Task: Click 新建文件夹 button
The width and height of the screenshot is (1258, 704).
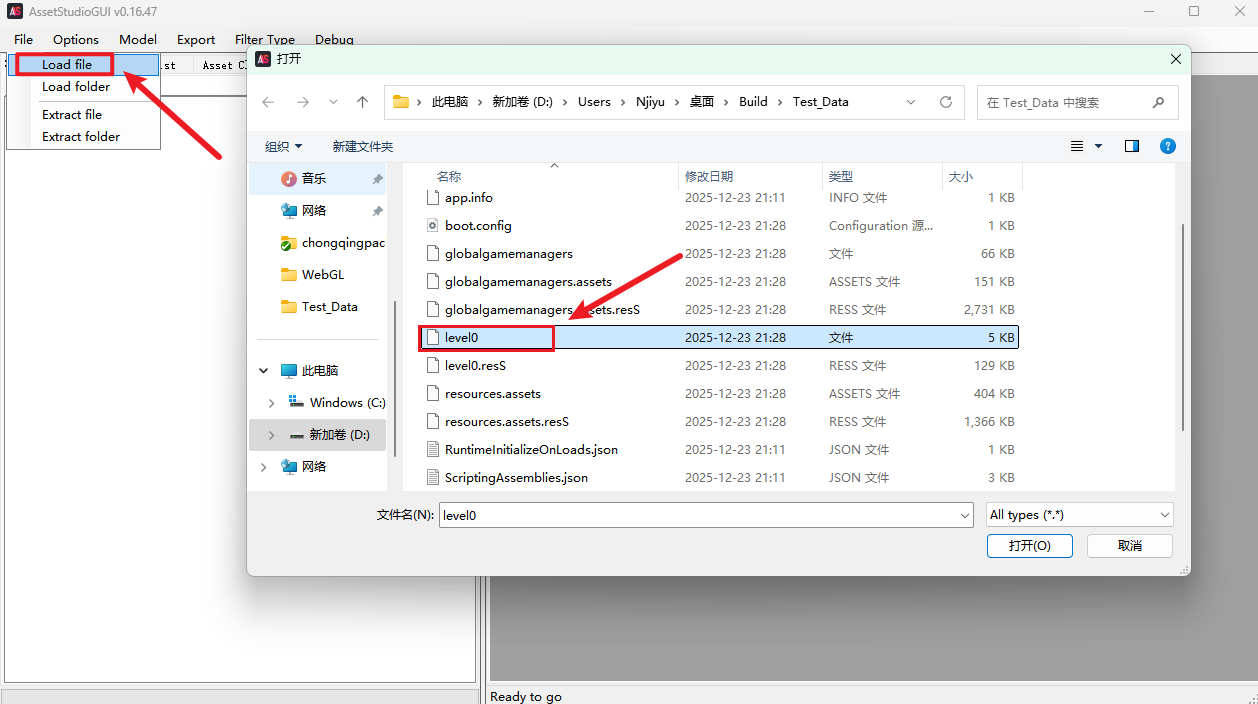Action: [x=363, y=146]
